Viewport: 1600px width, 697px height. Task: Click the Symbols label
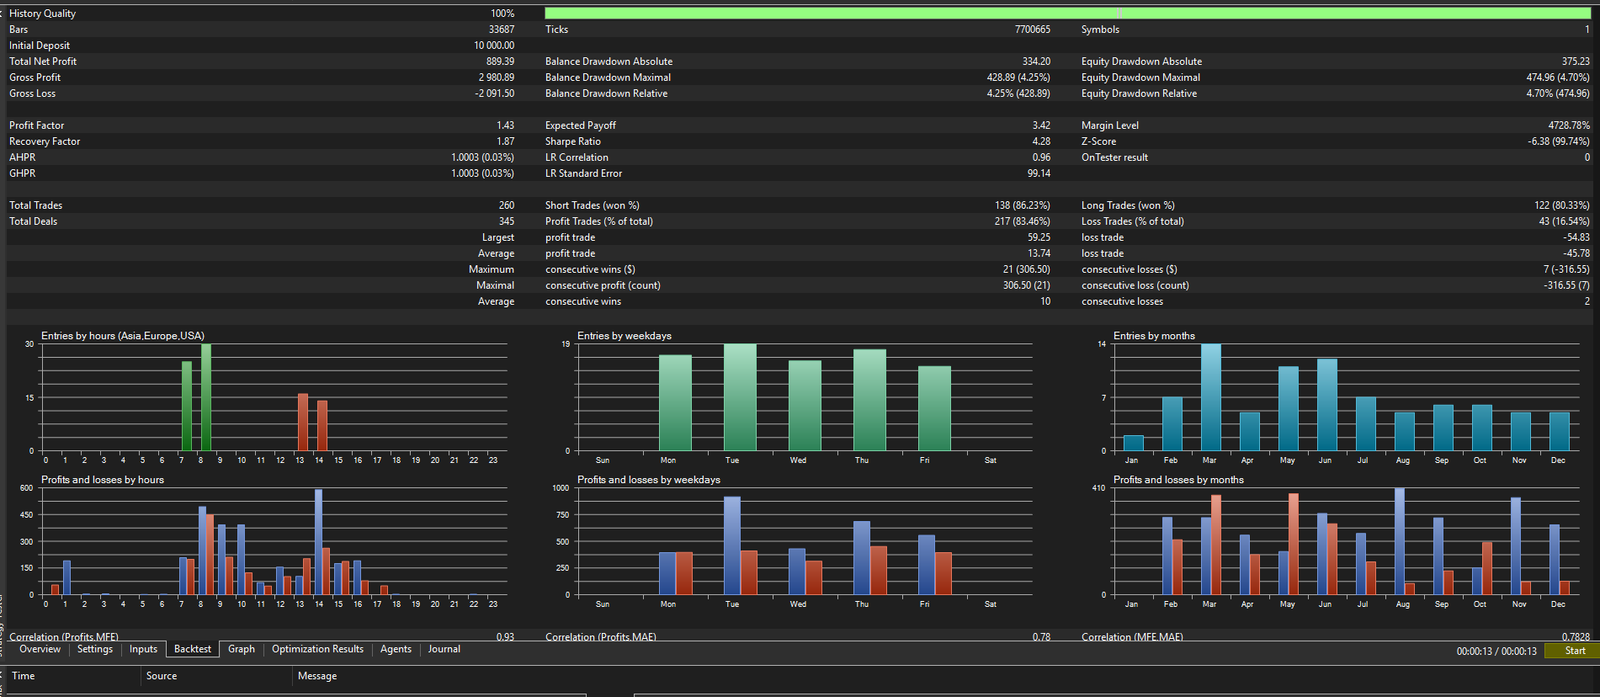(x=1100, y=29)
